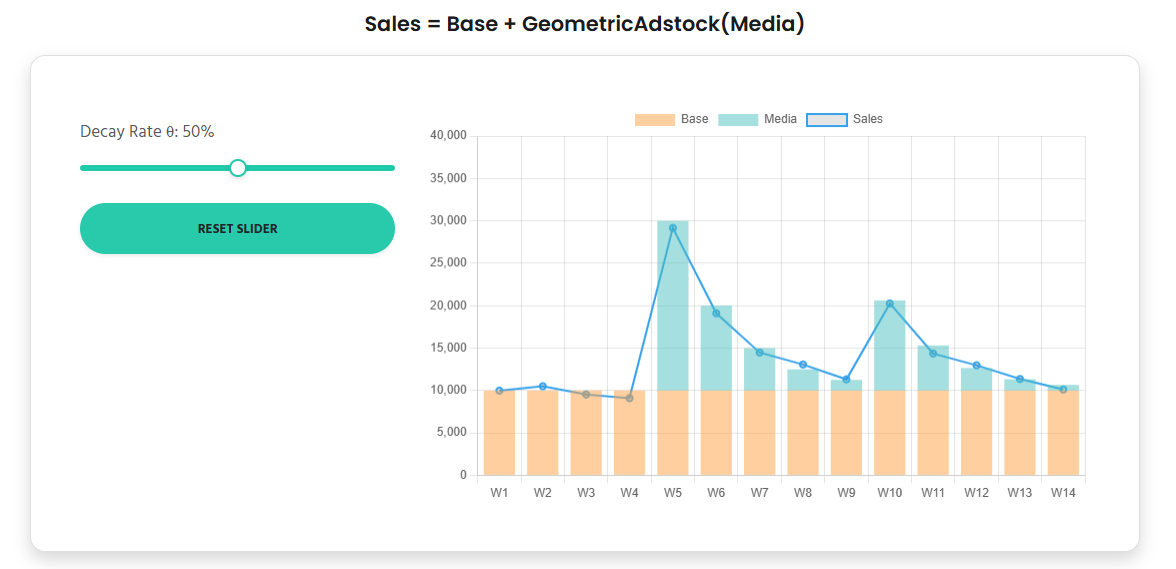Click the Sales data point at W10
Image resolution: width=1176 pixels, height=569 pixels.
point(890,303)
